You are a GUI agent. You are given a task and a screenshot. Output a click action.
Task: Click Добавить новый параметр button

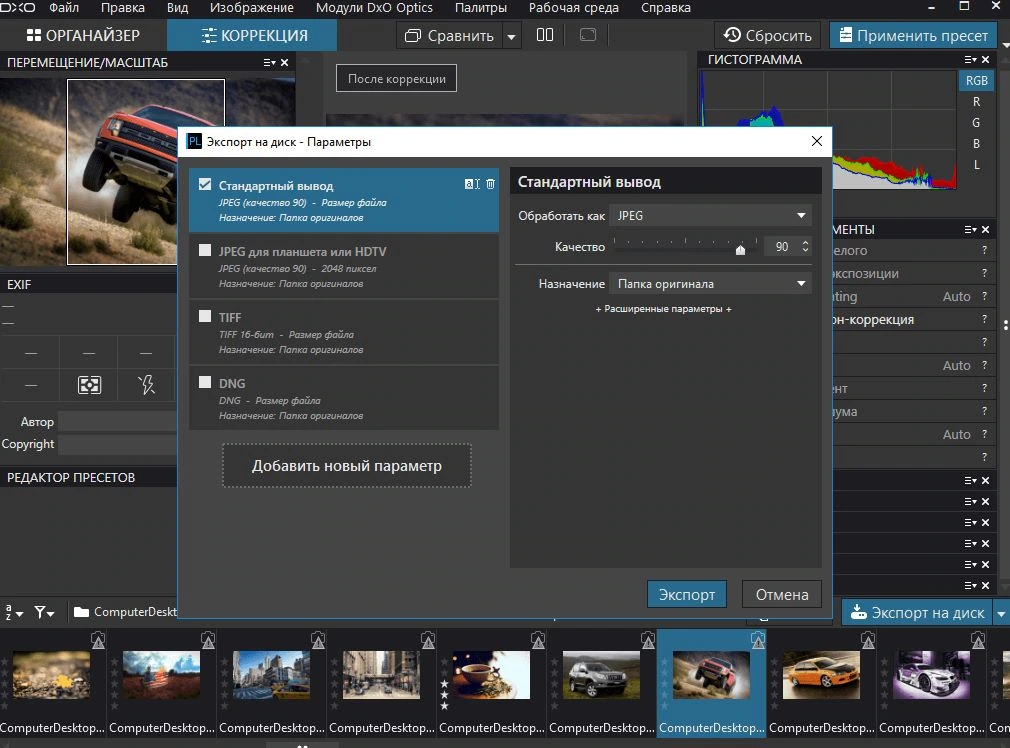347,465
